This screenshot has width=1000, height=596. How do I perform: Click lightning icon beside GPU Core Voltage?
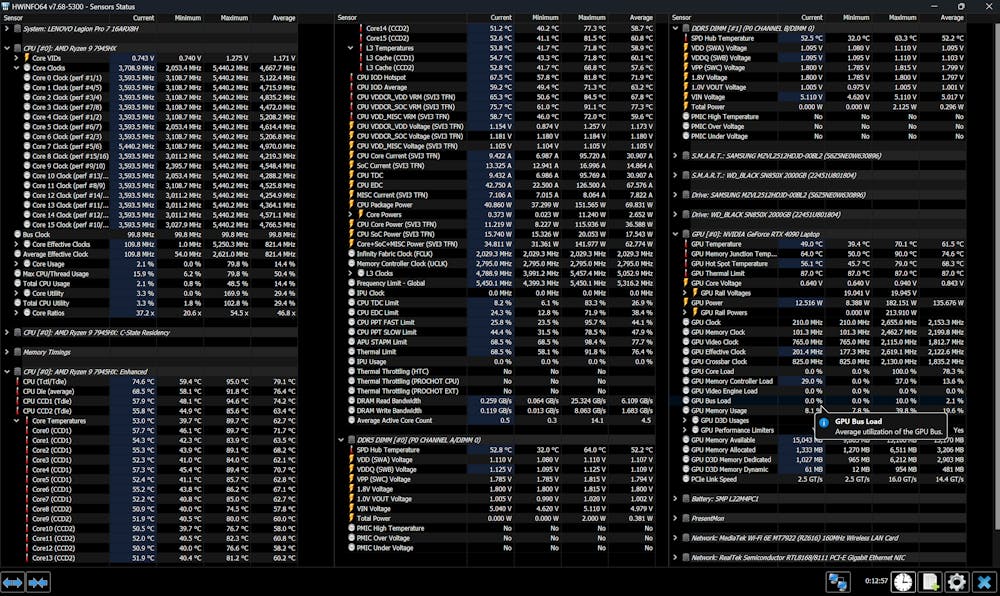point(686,284)
